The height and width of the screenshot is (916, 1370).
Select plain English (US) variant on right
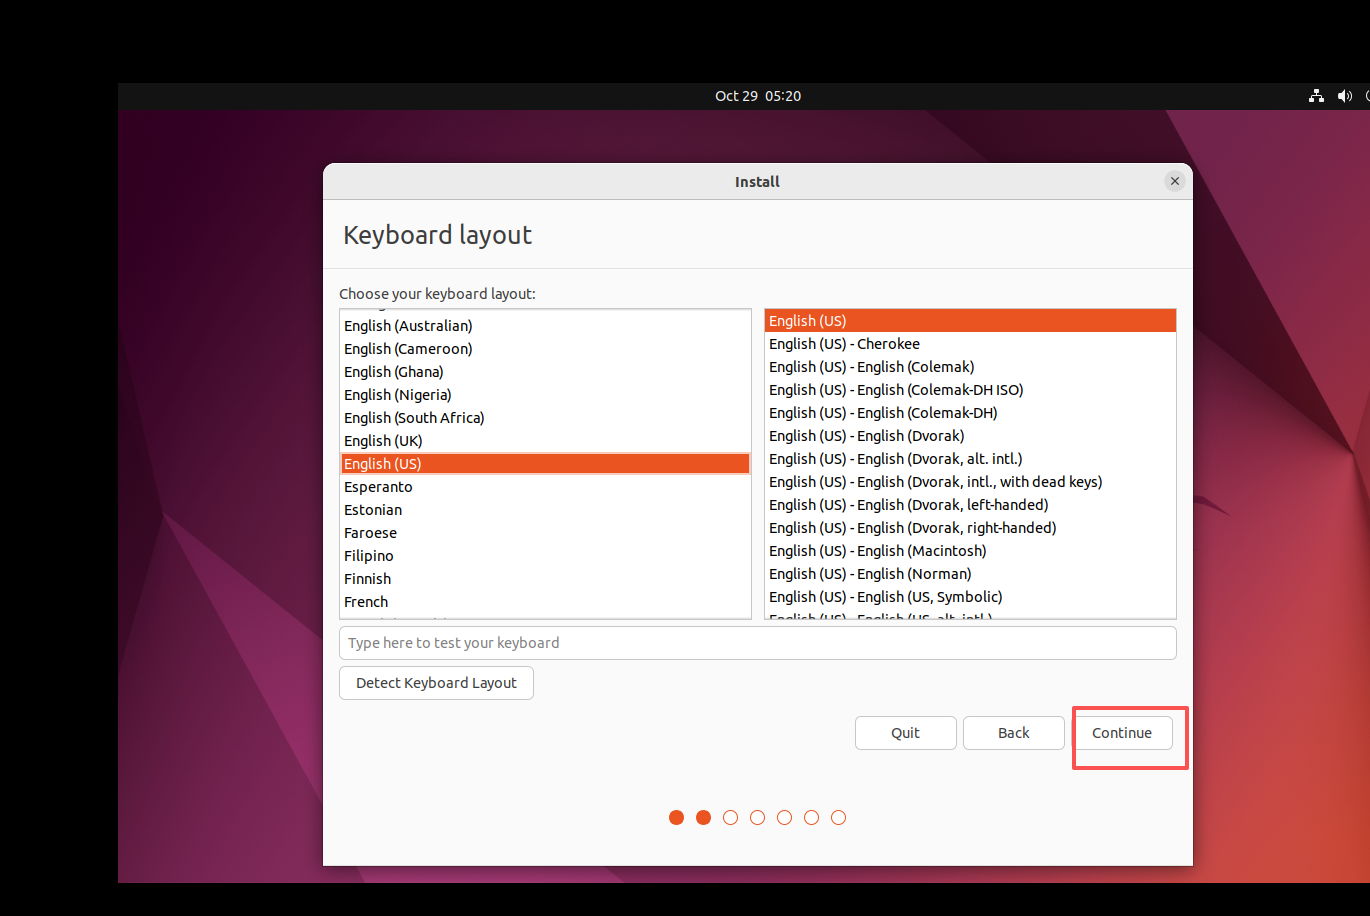click(970, 321)
